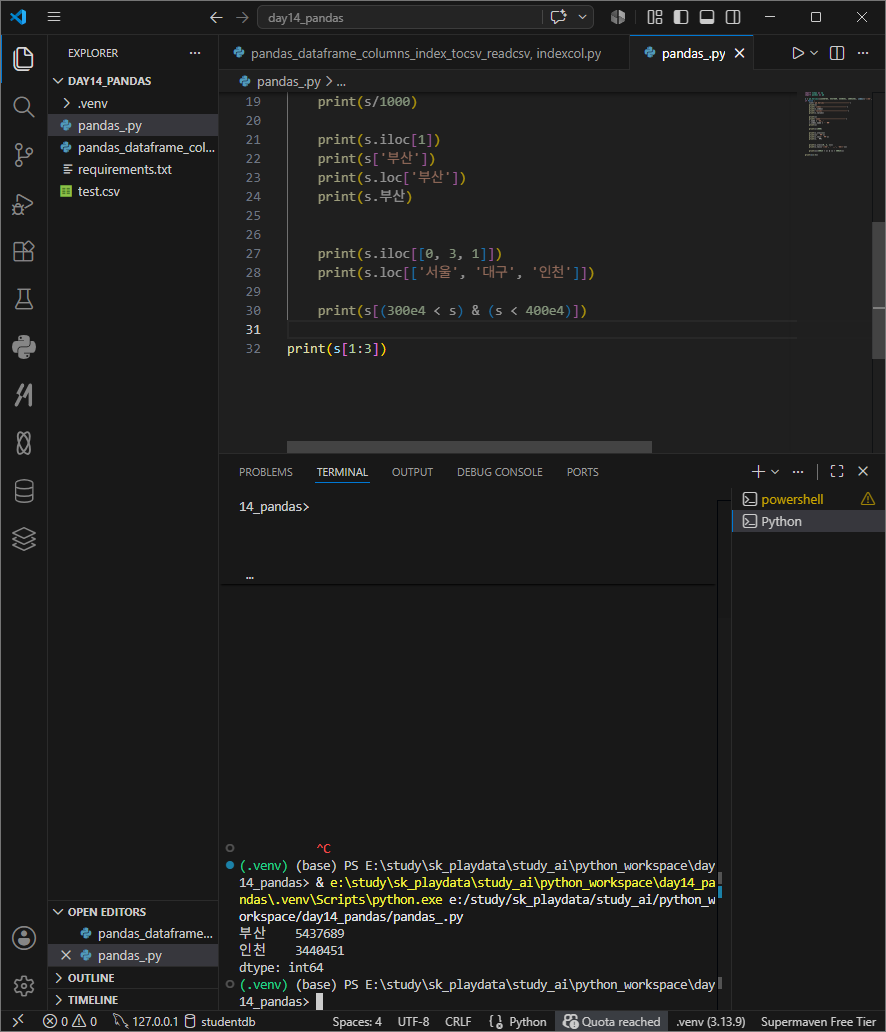
Task: Click the Quota reached status item
Action: [x=612, y=1021]
